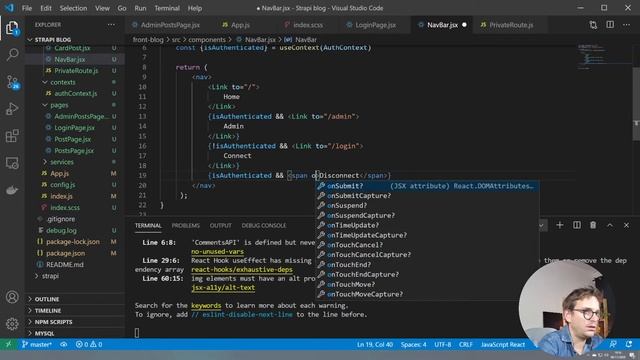Click the notifications bell in status bar
The image size is (640, 360).
[x=629, y=344]
